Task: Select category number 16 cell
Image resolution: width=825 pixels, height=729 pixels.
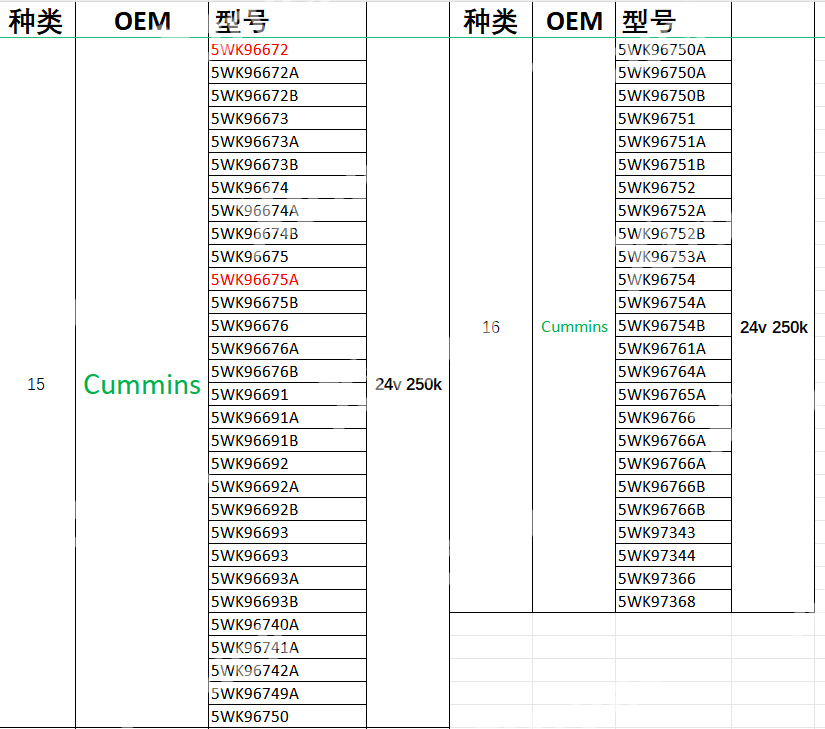Action: click(490, 327)
